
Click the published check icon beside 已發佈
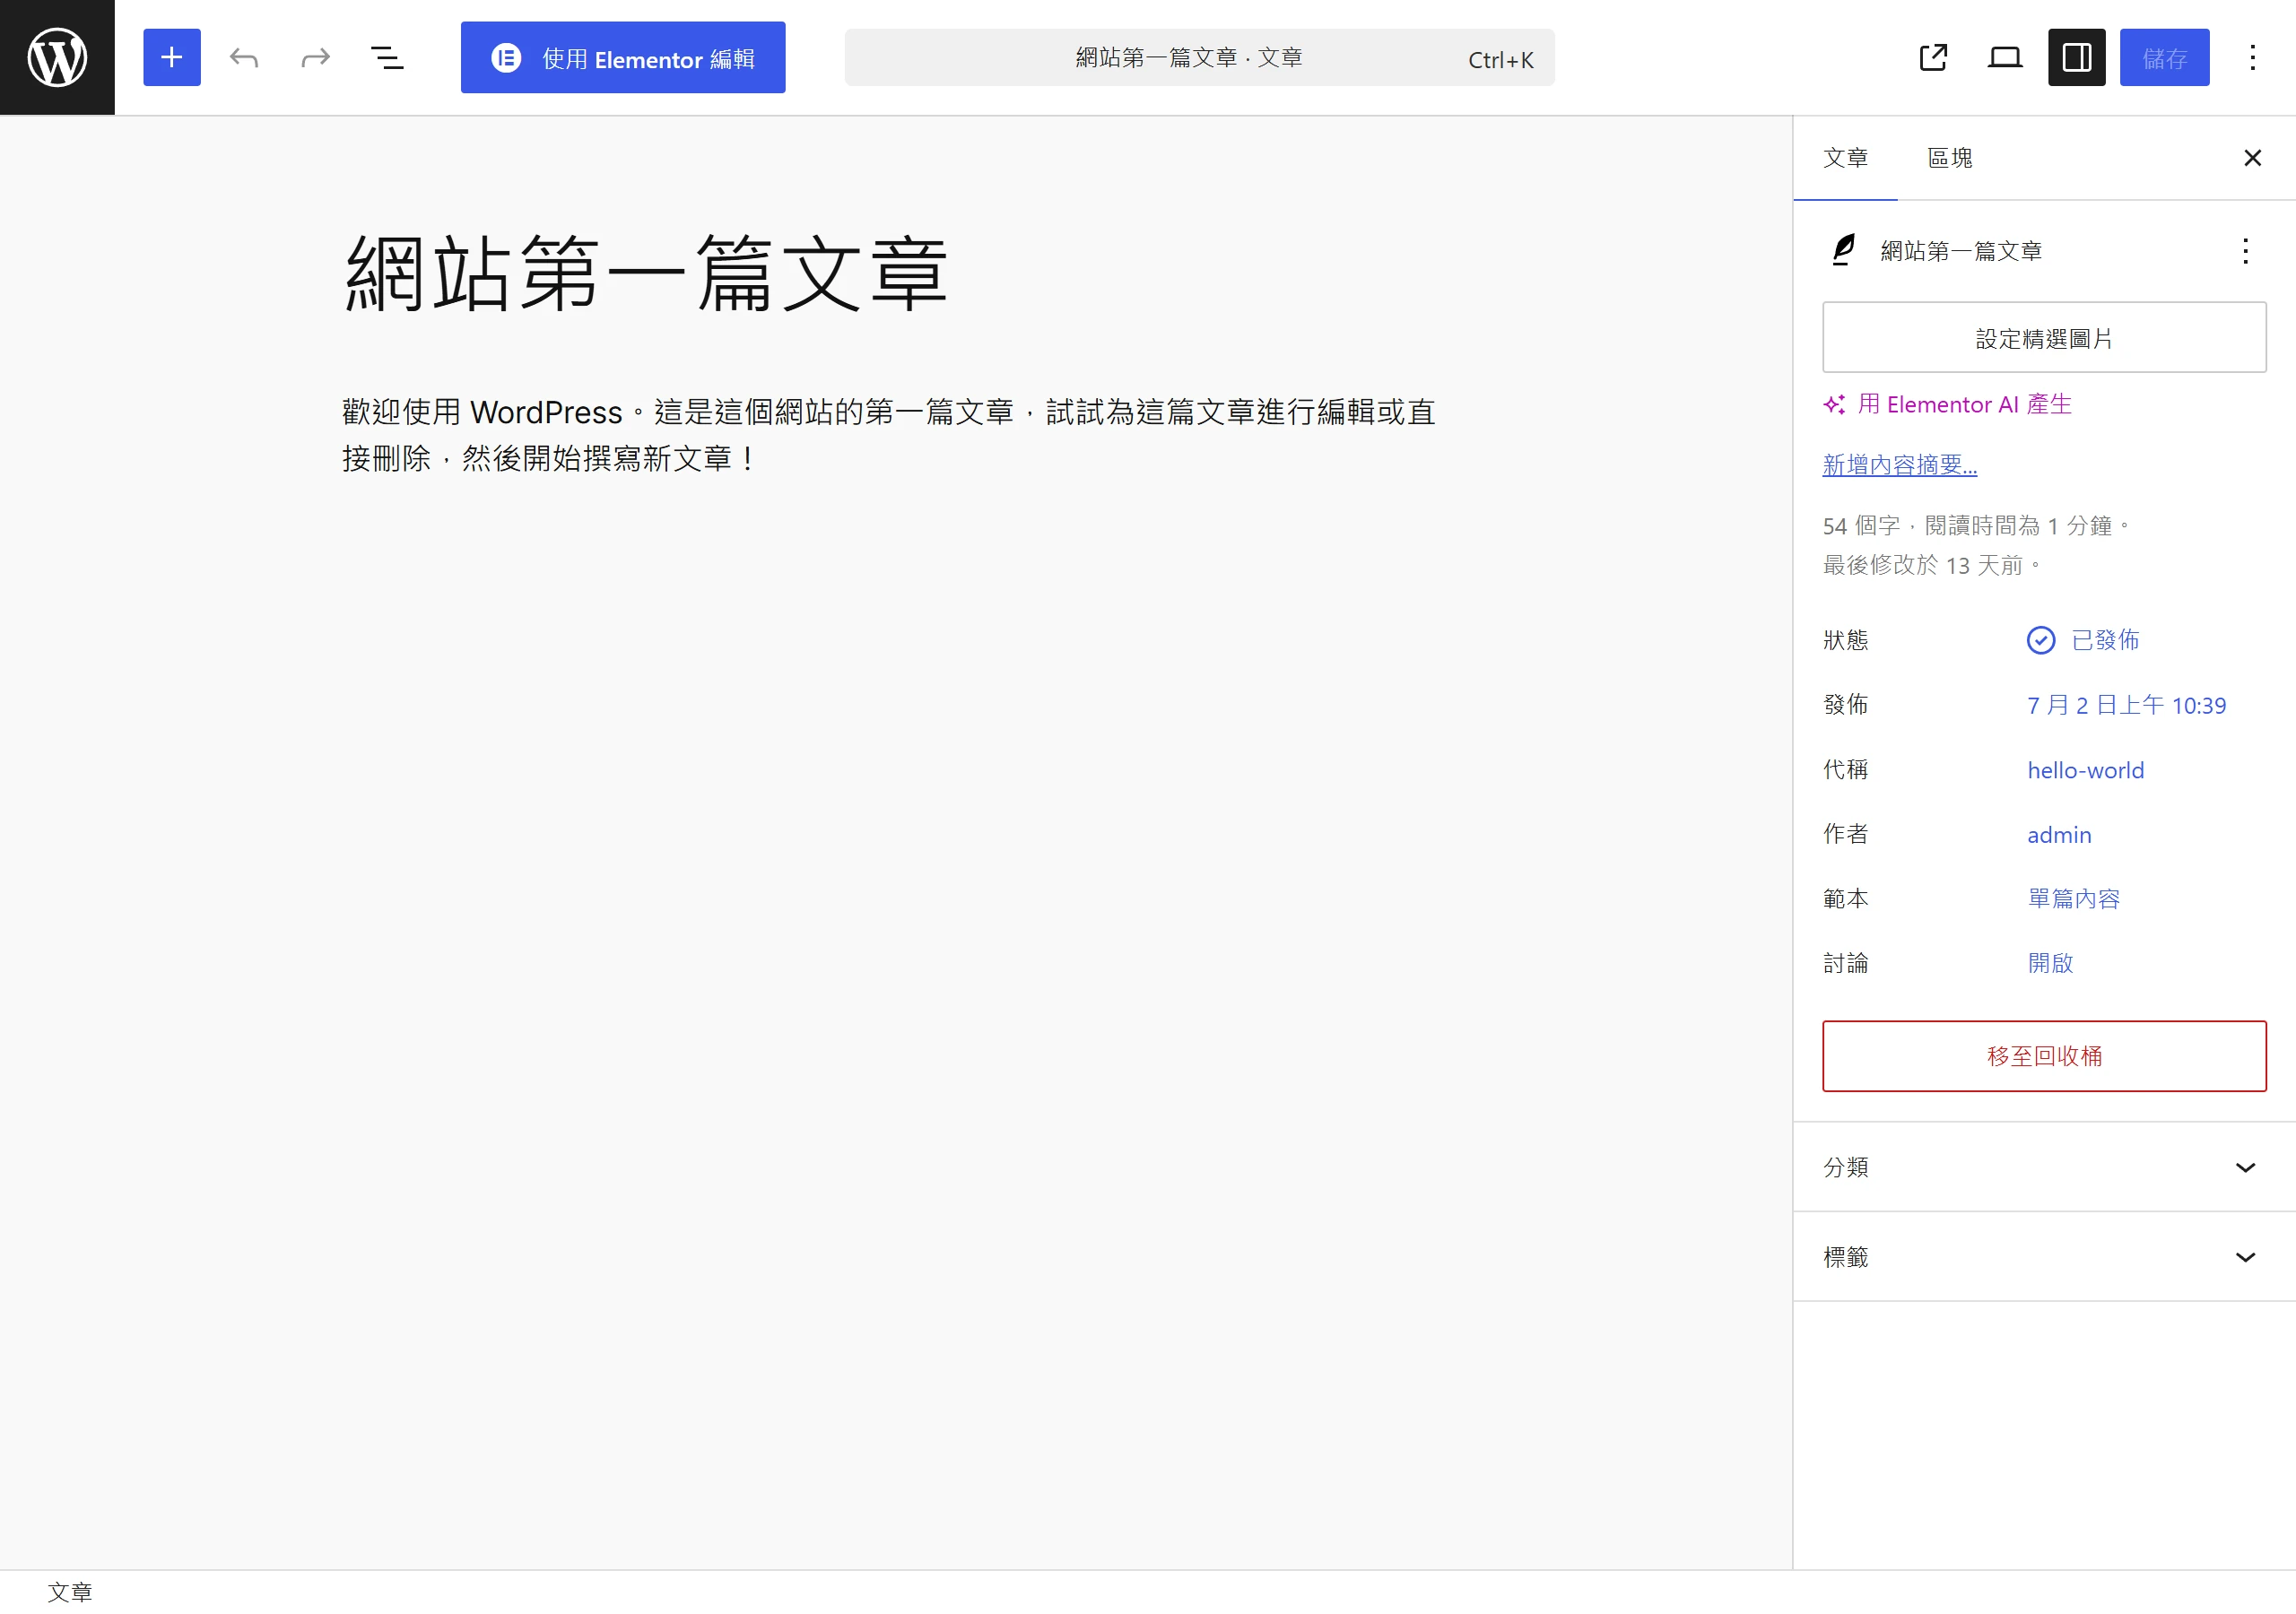tap(2041, 640)
